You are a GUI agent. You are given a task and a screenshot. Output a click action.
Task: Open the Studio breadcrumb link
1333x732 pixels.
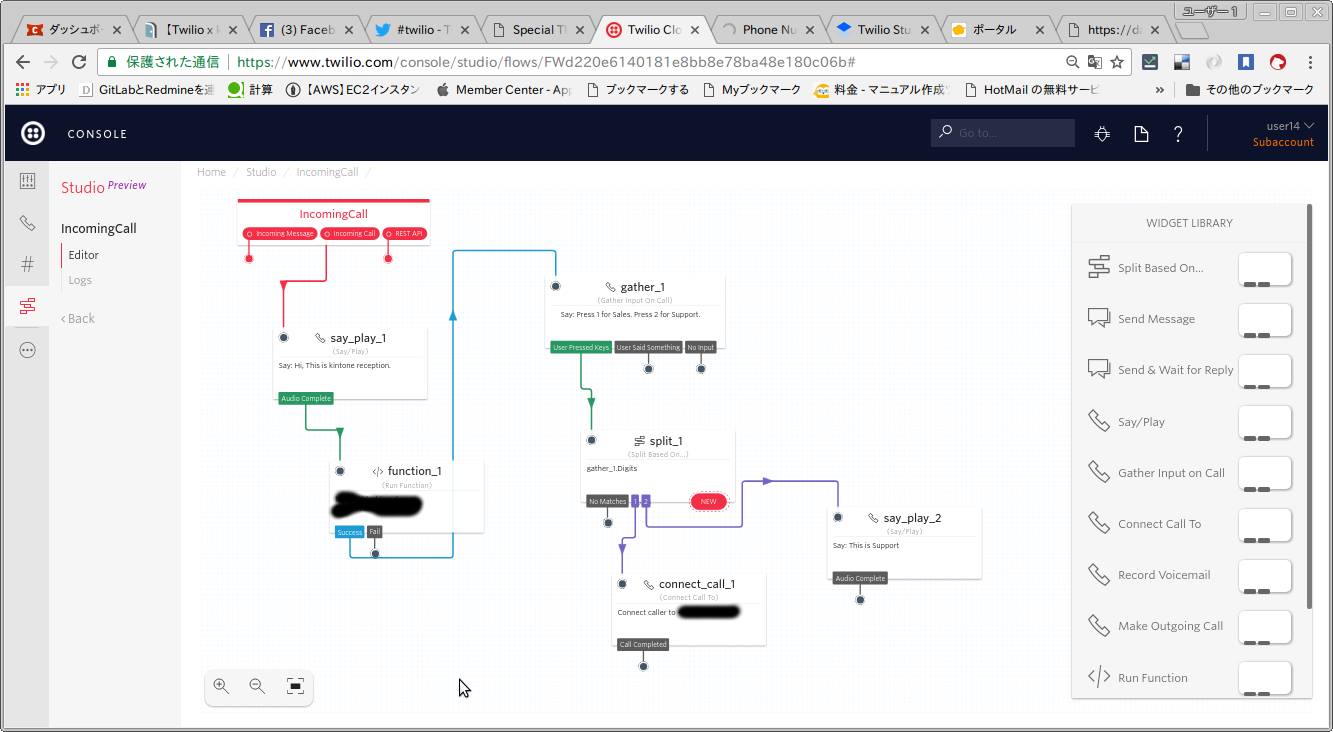(x=261, y=172)
